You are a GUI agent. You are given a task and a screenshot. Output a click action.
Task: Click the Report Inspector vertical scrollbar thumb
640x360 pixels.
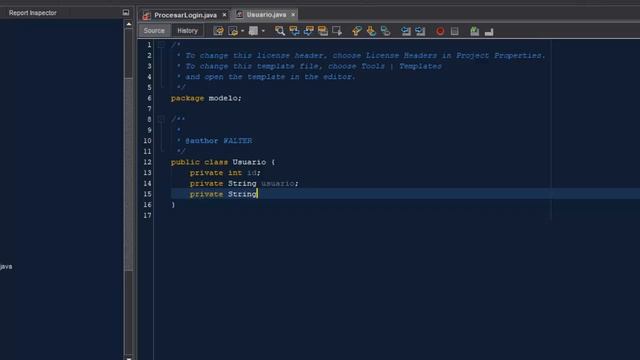click(x=129, y=173)
